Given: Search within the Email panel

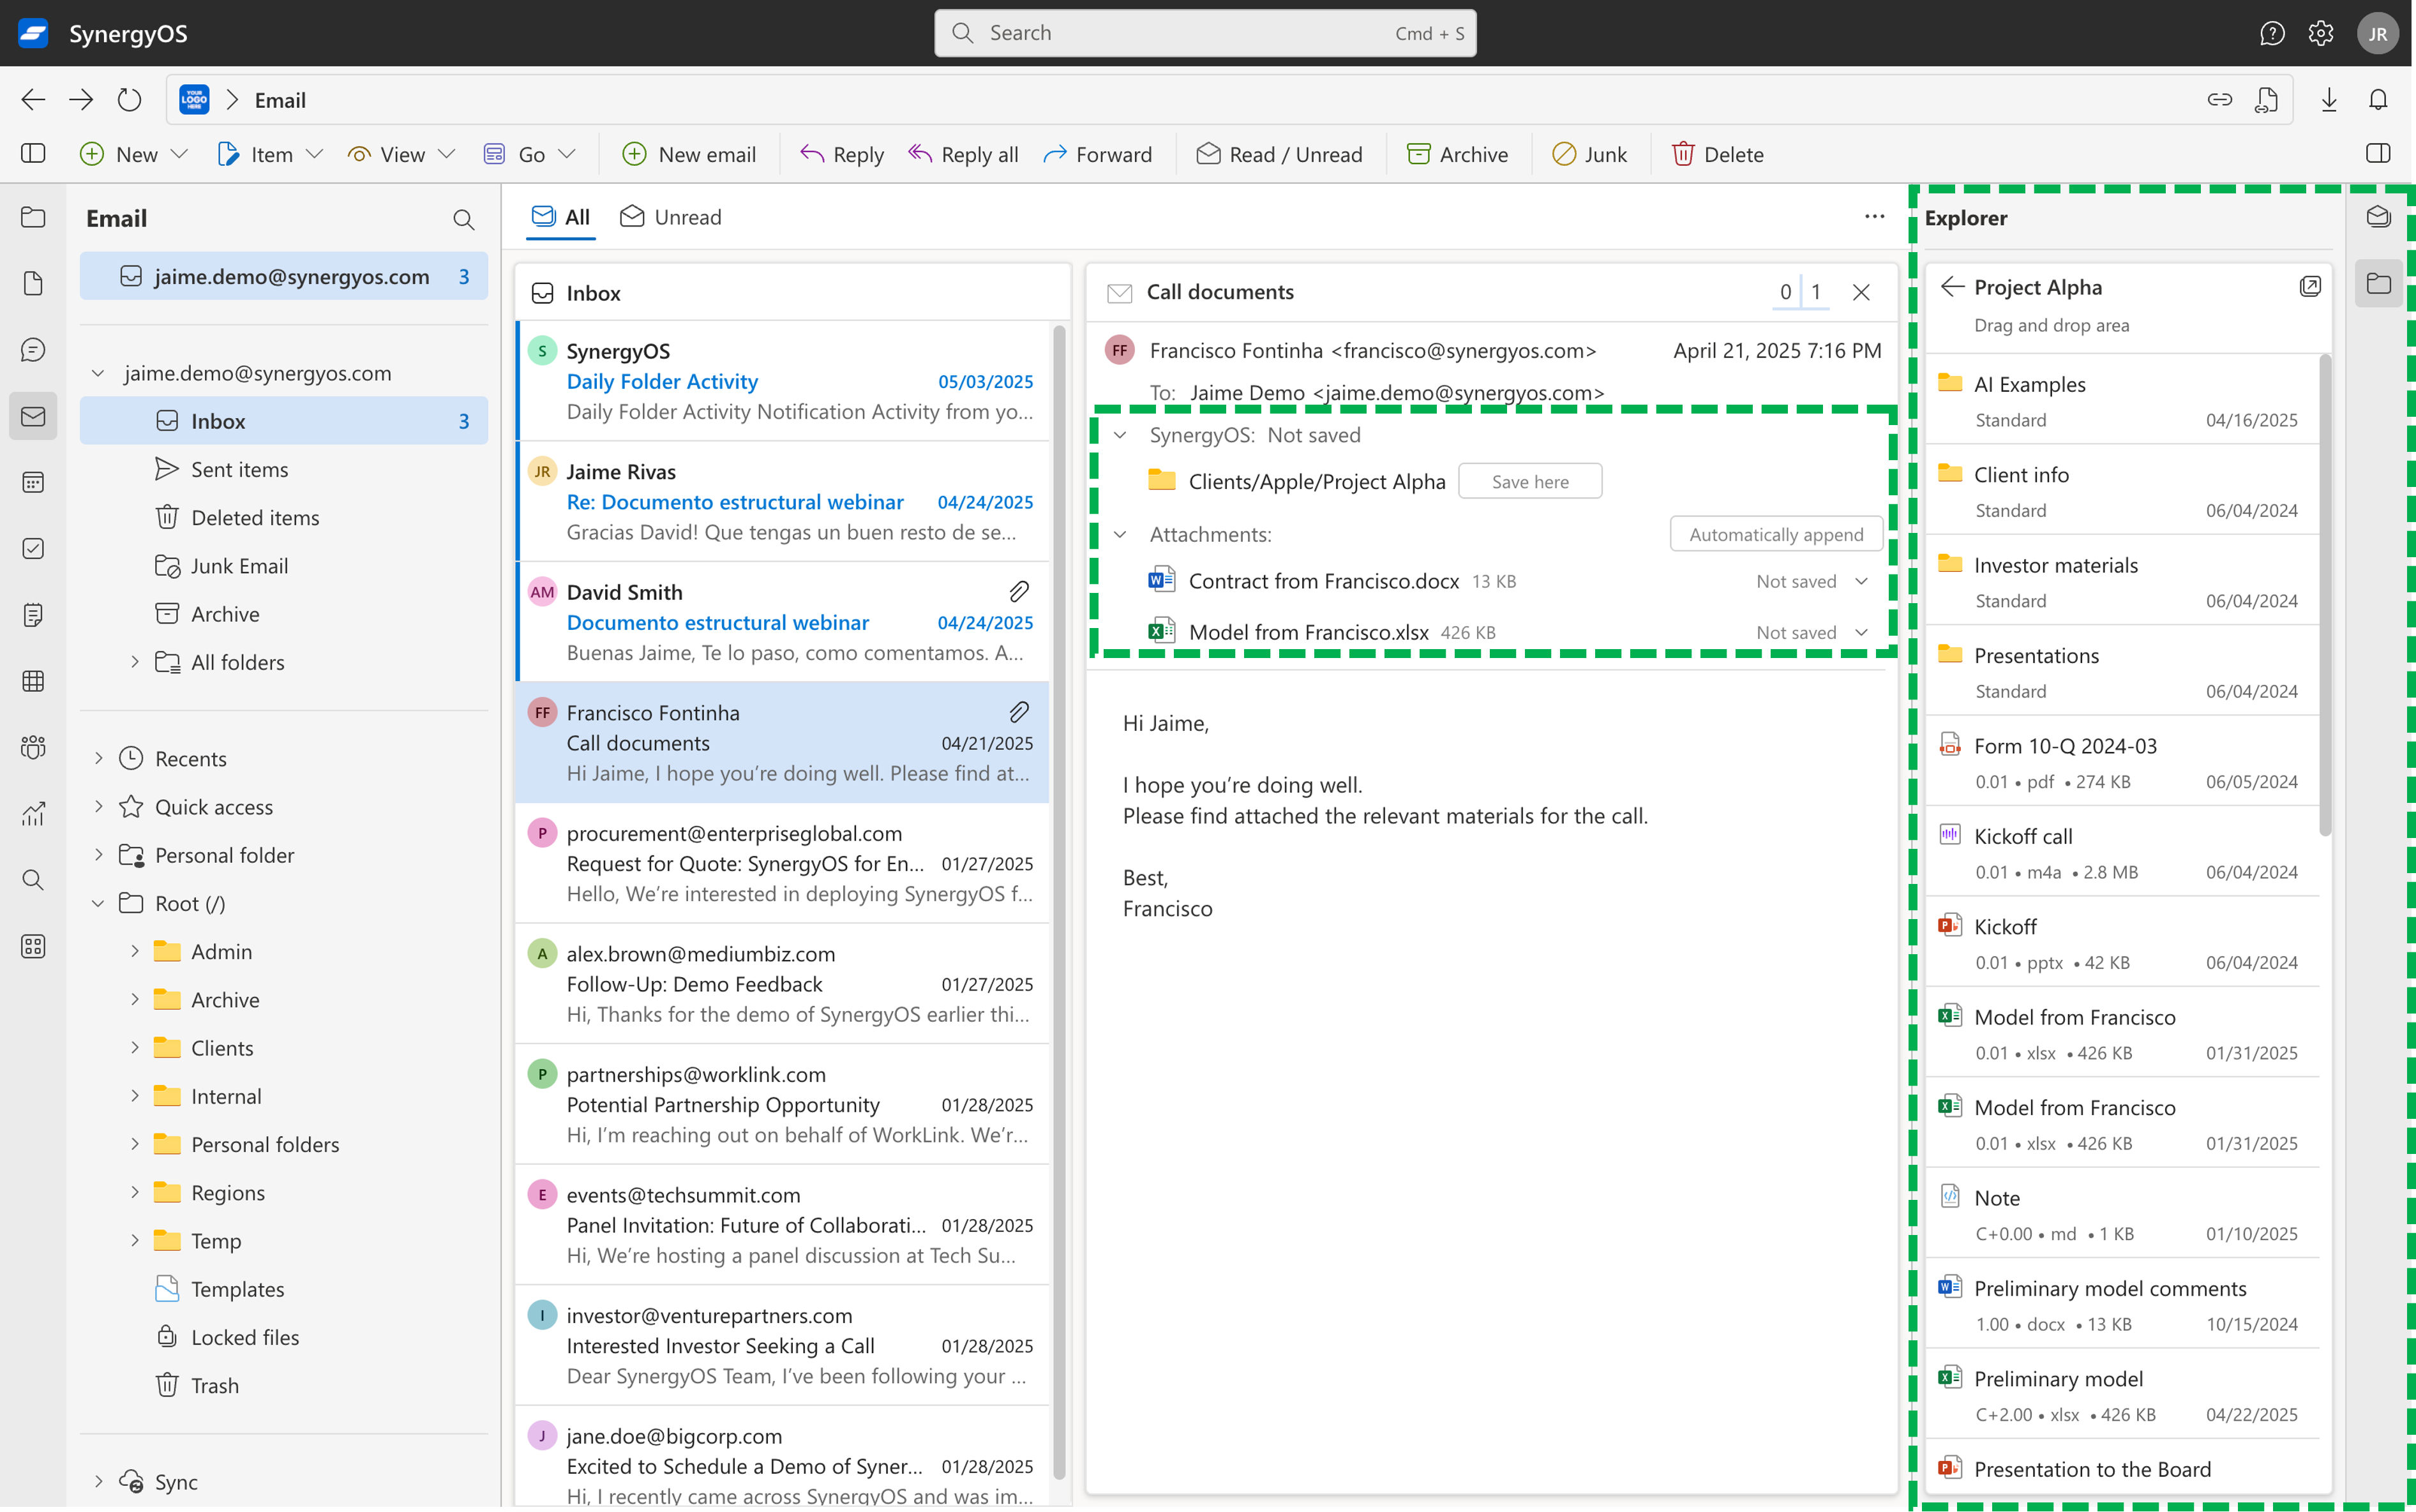Looking at the screenshot, I should click(x=463, y=219).
